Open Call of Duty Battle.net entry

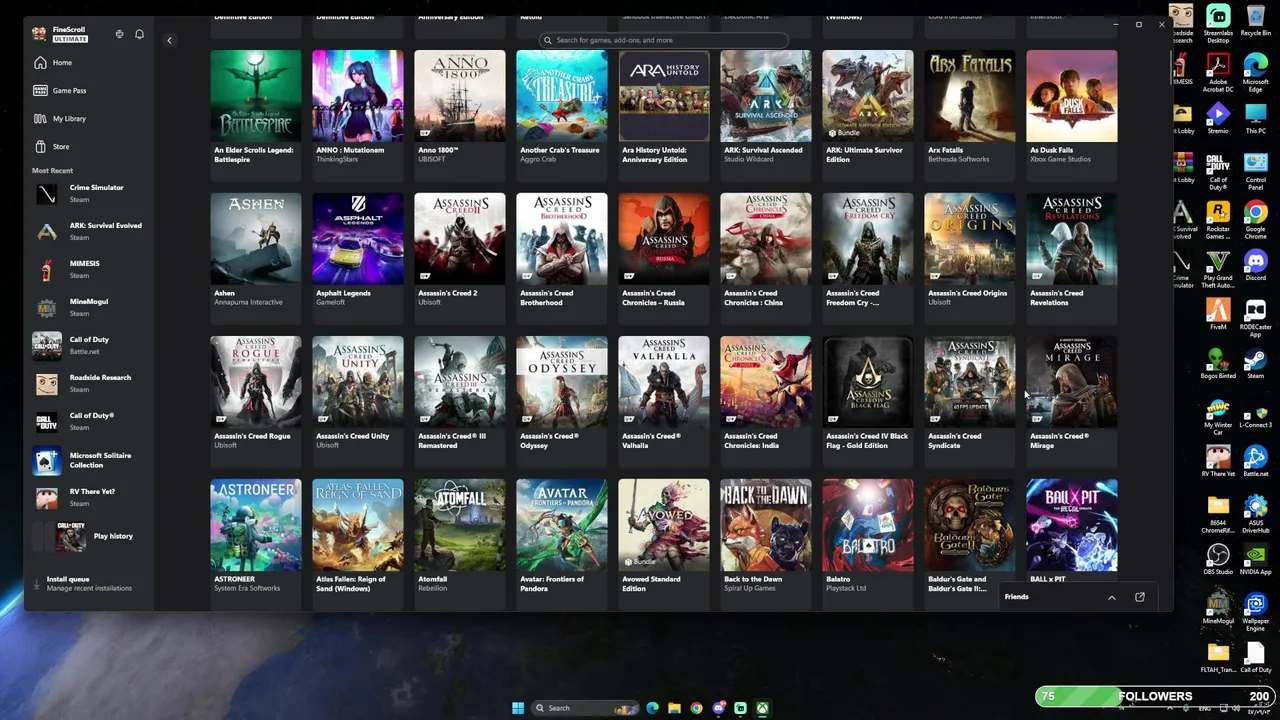point(88,345)
